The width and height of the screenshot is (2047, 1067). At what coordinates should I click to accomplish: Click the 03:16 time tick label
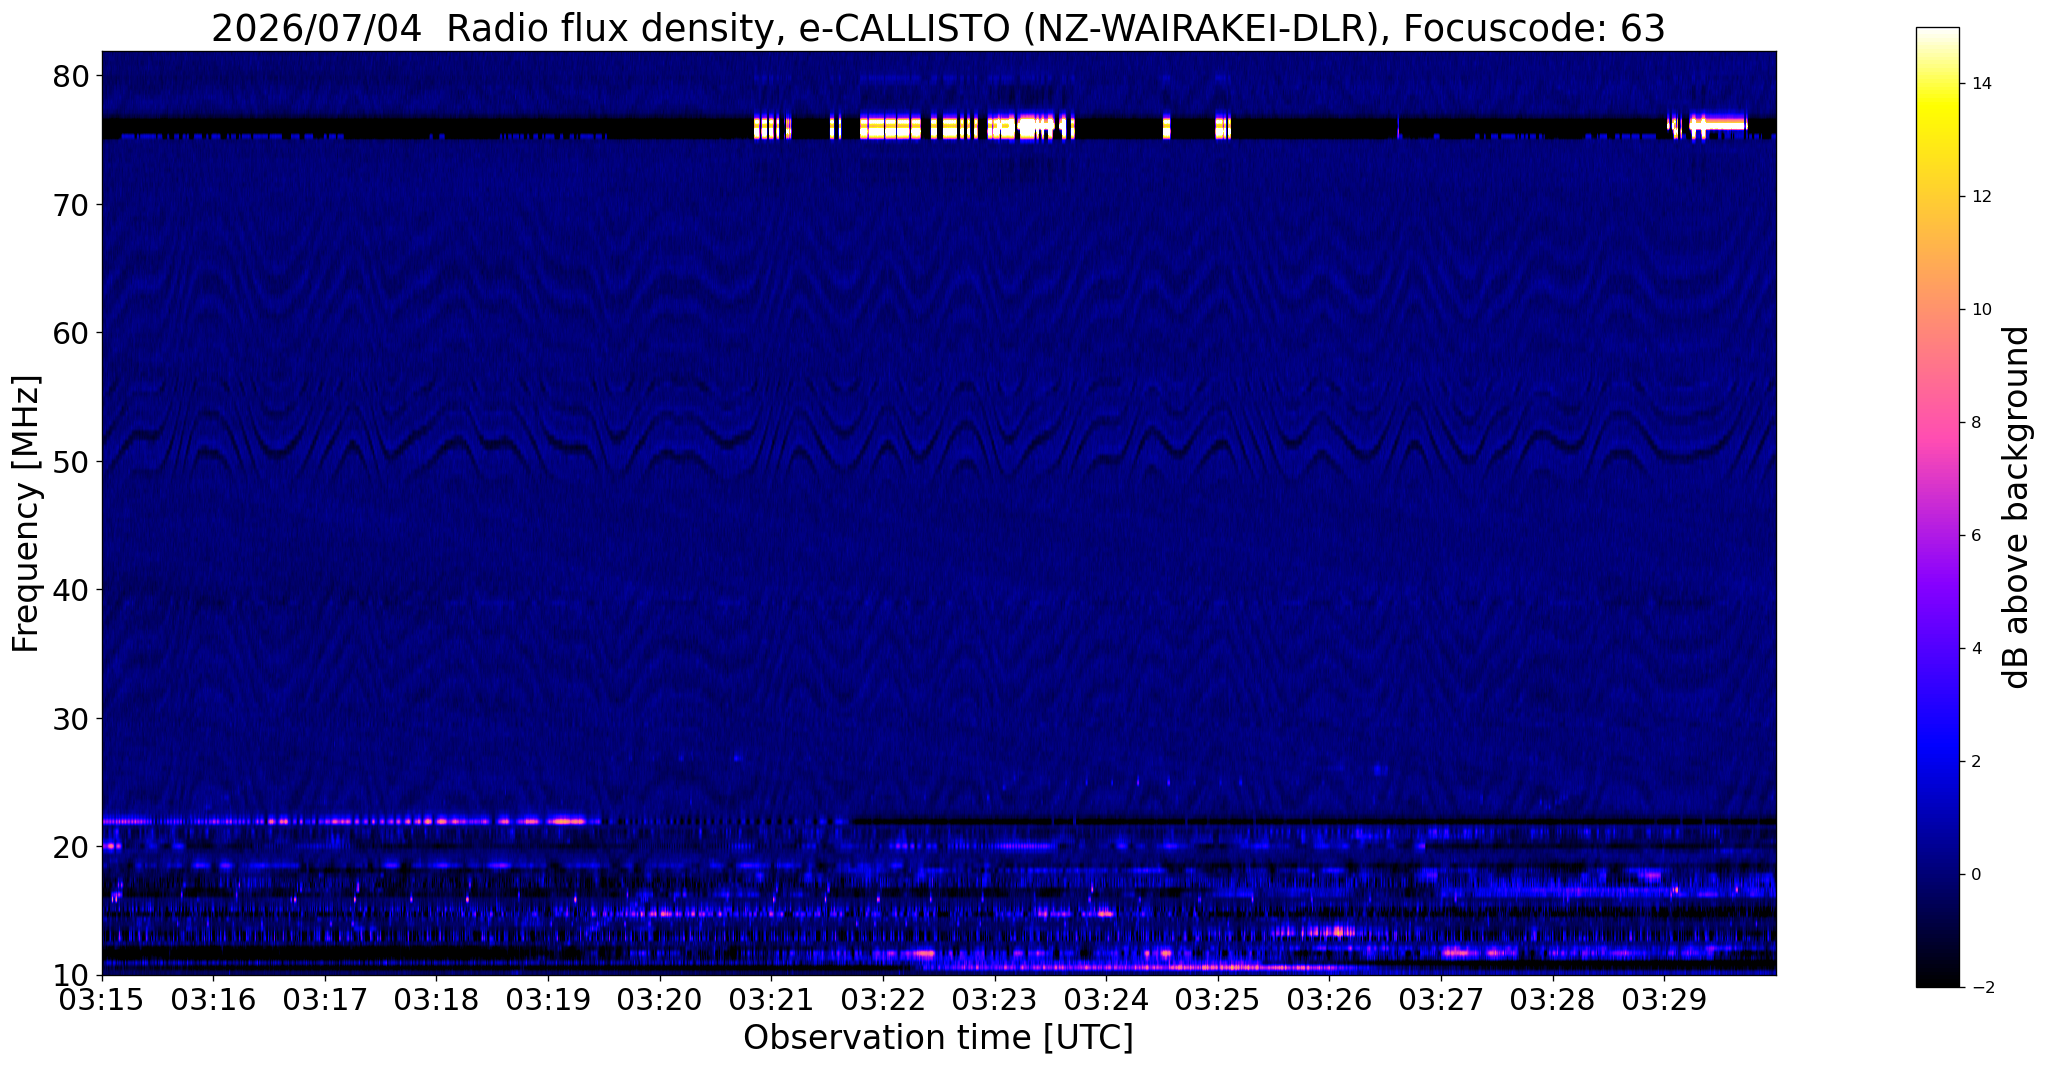[213, 999]
